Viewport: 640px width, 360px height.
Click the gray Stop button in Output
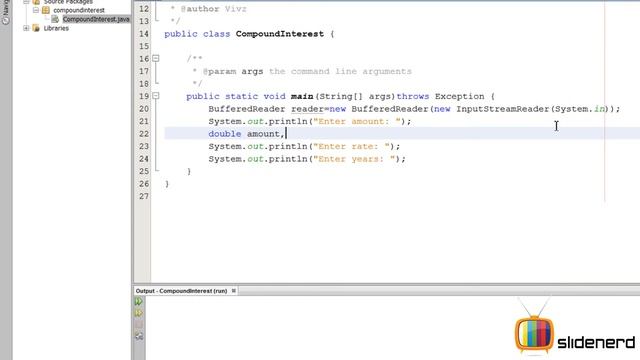point(138,324)
